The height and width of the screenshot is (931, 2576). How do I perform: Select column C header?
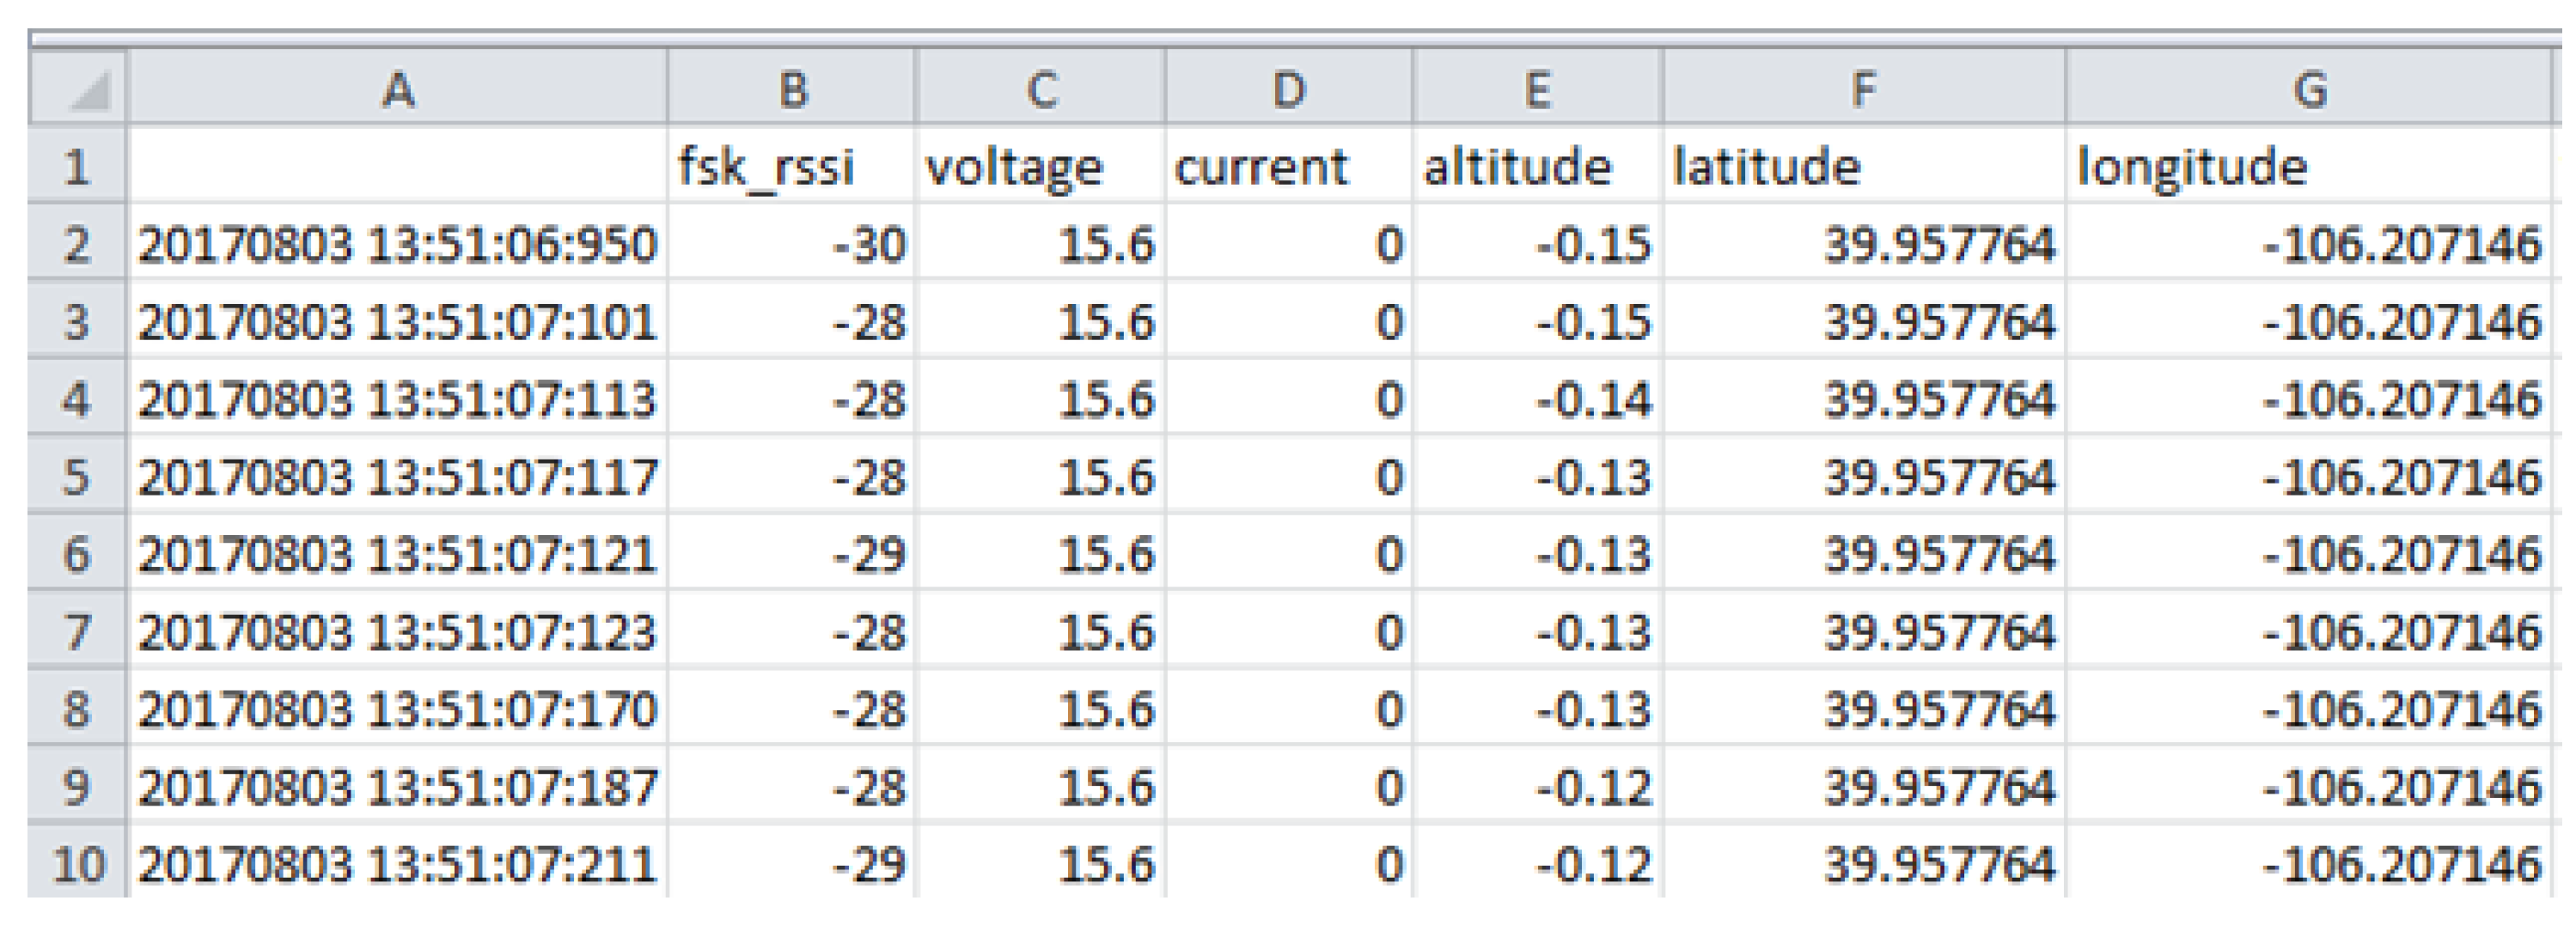1041,88
